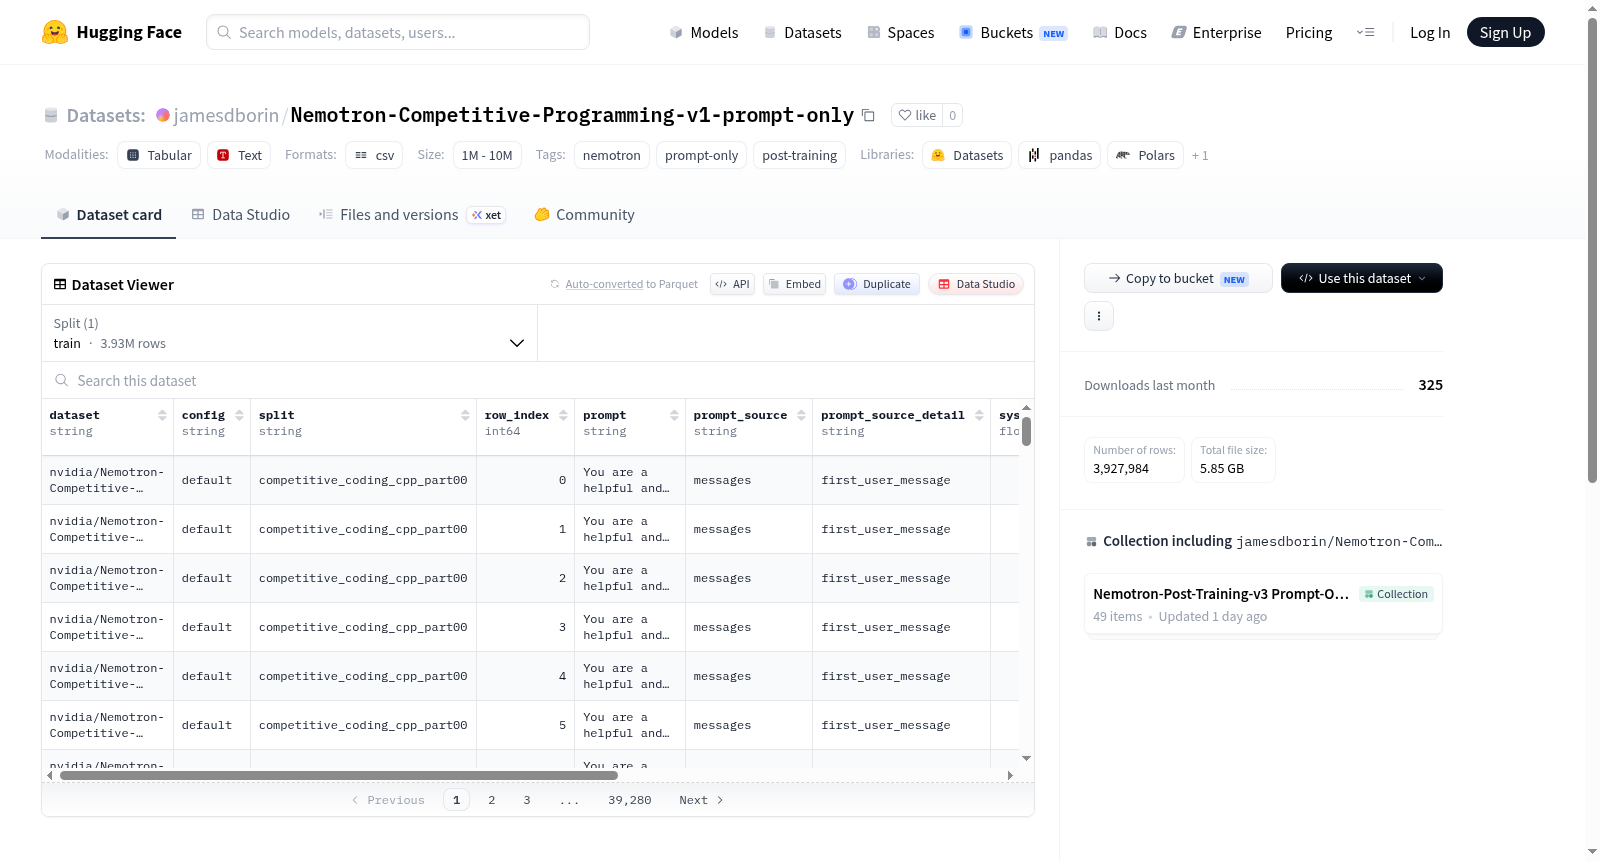This screenshot has width=1600, height=861.
Task: Select the post-training tag
Action: (x=799, y=155)
